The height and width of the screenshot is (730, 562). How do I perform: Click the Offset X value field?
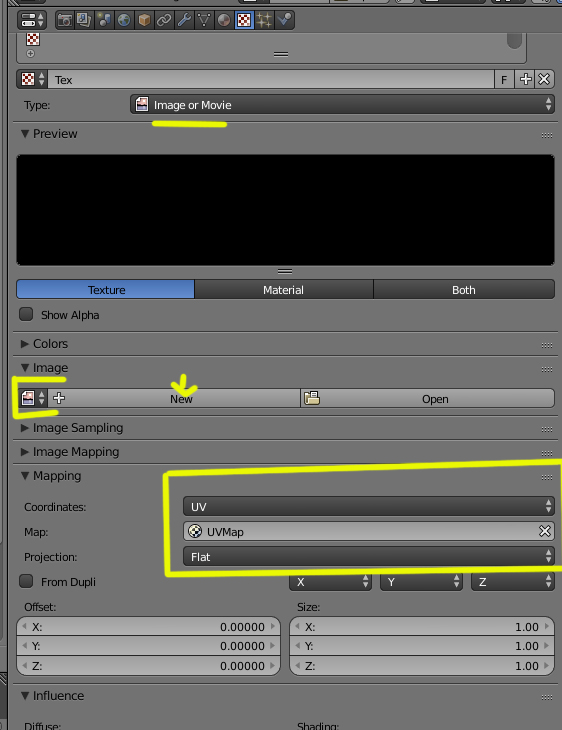149,627
